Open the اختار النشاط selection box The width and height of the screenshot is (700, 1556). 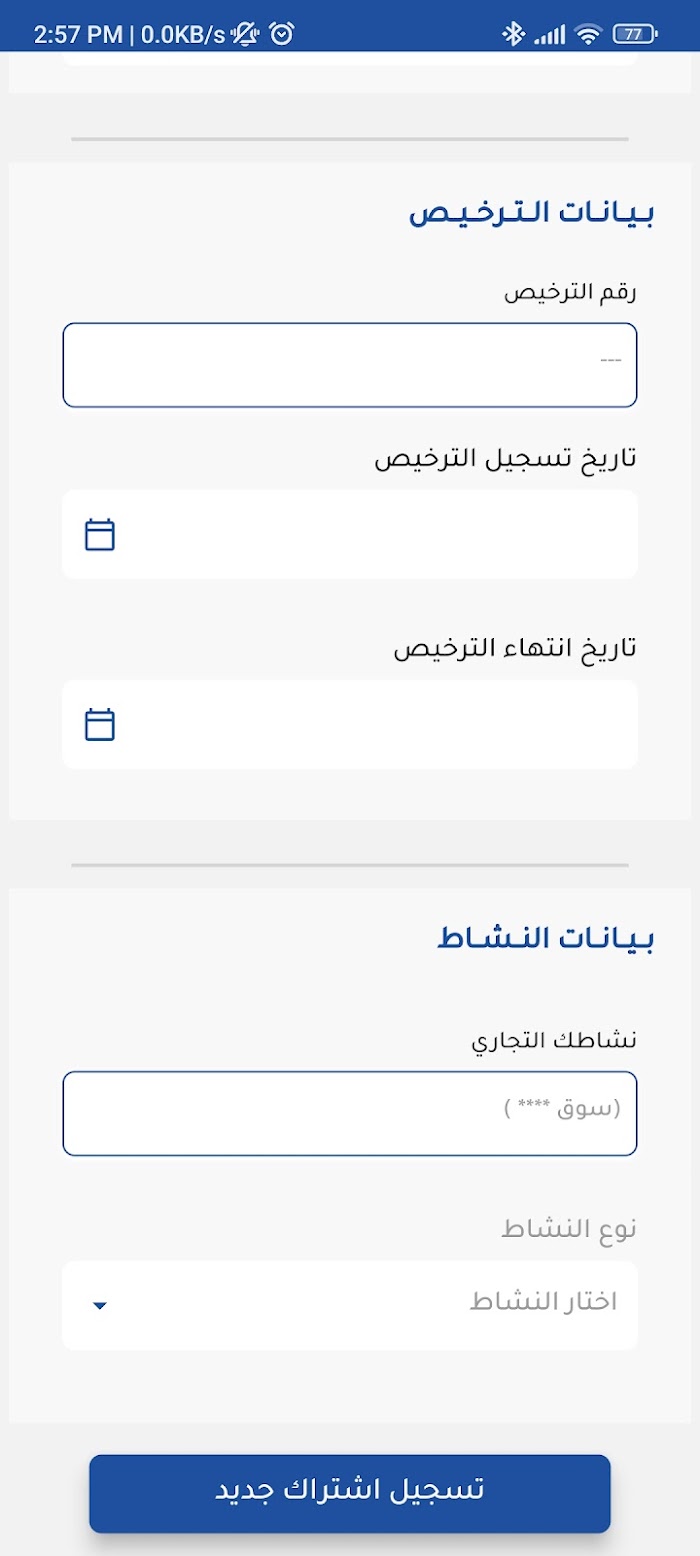350,1305
